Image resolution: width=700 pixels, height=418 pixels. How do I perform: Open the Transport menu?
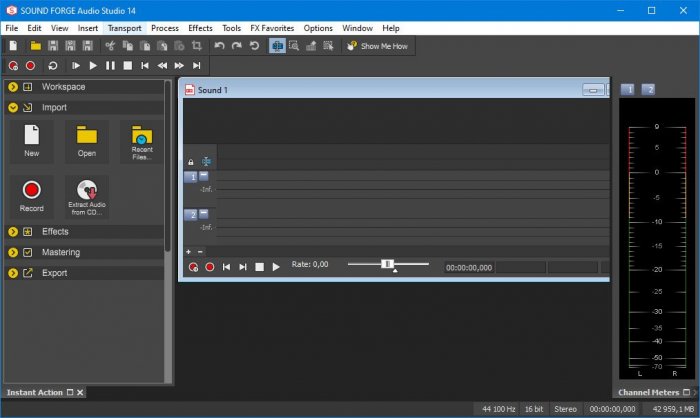tap(124, 28)
